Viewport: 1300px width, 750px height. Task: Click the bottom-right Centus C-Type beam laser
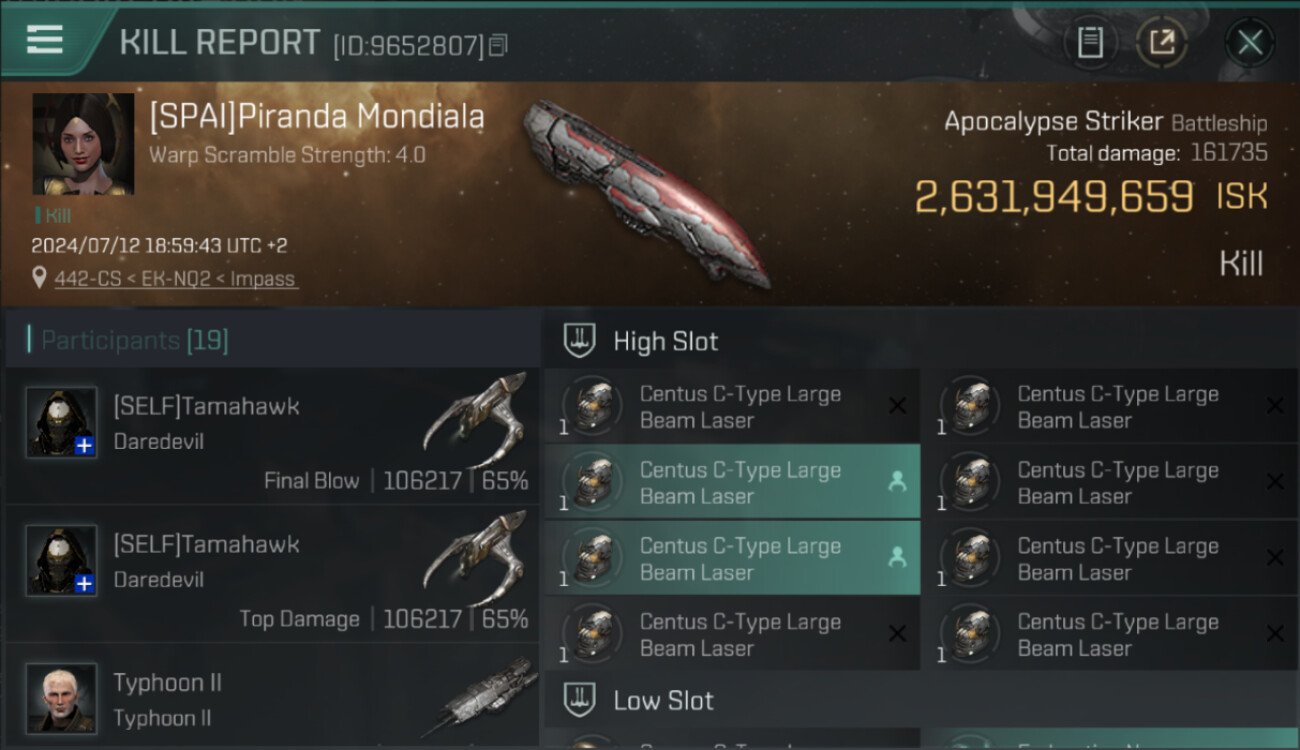tap(1111, 634)
